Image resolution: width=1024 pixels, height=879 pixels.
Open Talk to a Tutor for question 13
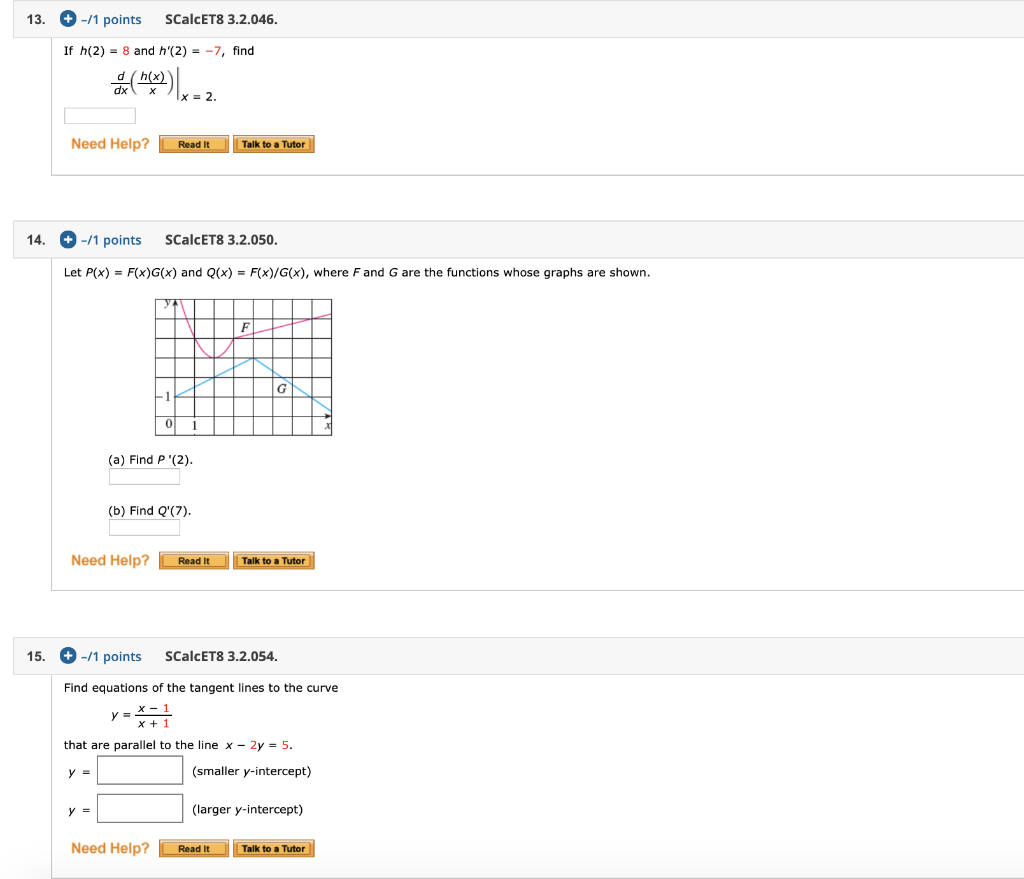[273, 143]
